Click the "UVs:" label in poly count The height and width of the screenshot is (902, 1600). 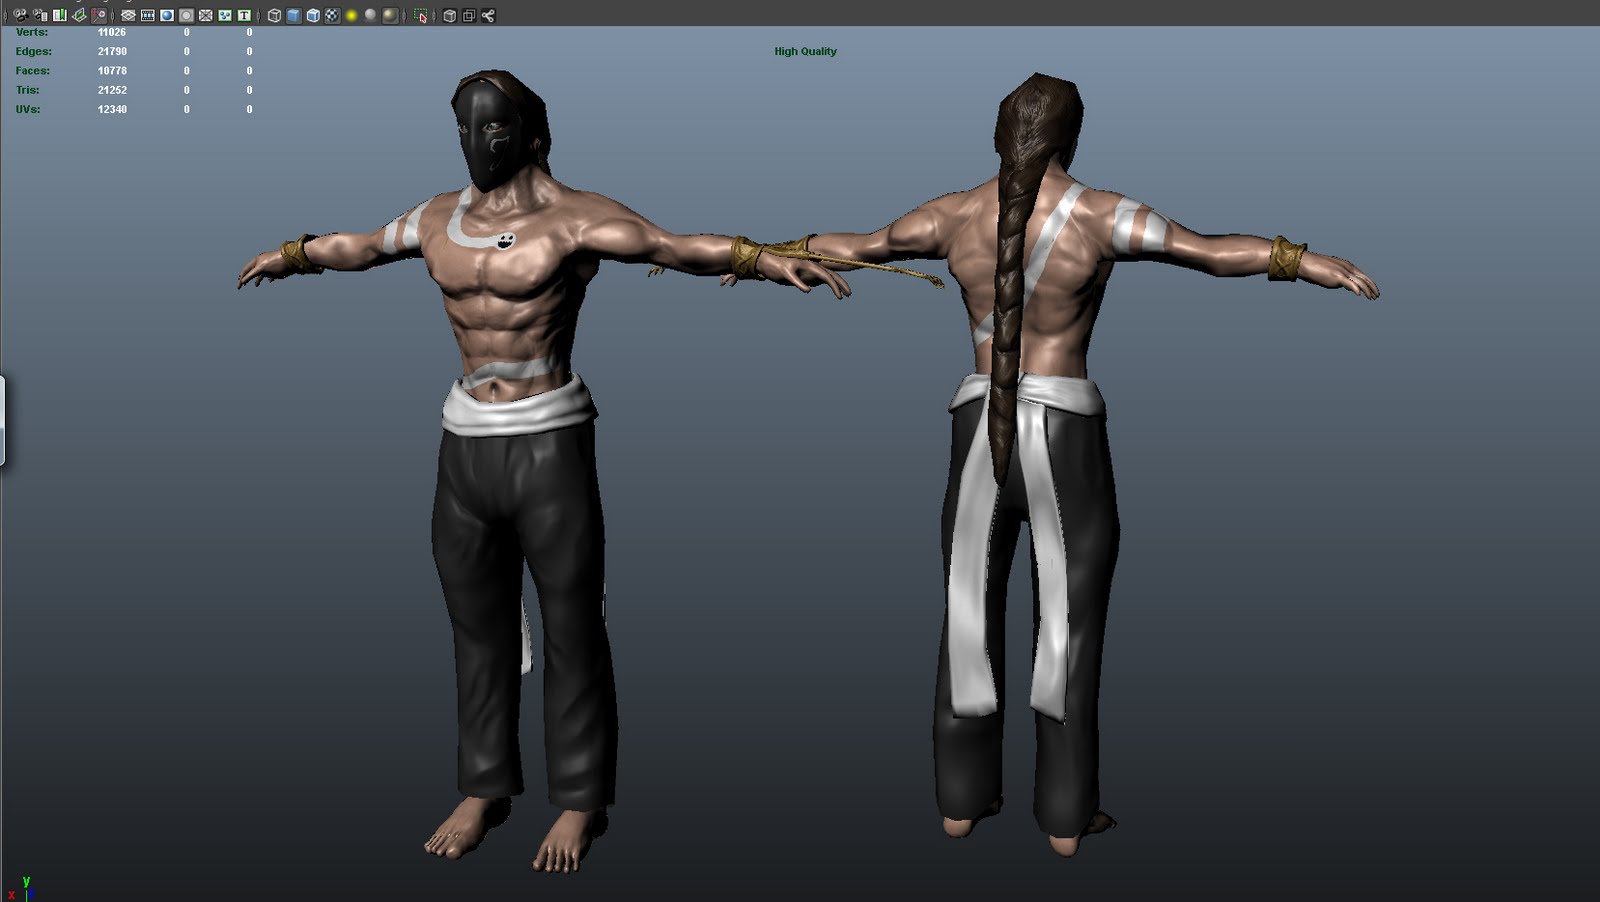pyautogui.click(x=28, y=109)
